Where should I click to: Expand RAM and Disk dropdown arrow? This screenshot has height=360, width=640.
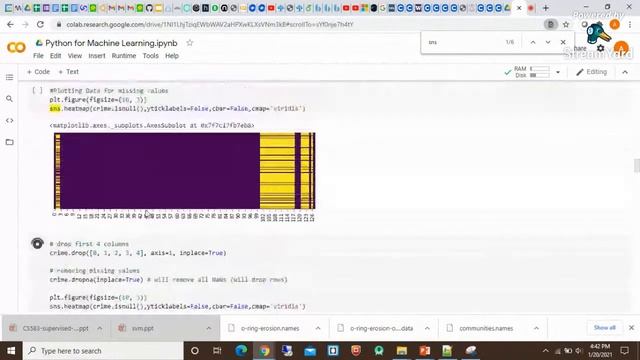558,72
